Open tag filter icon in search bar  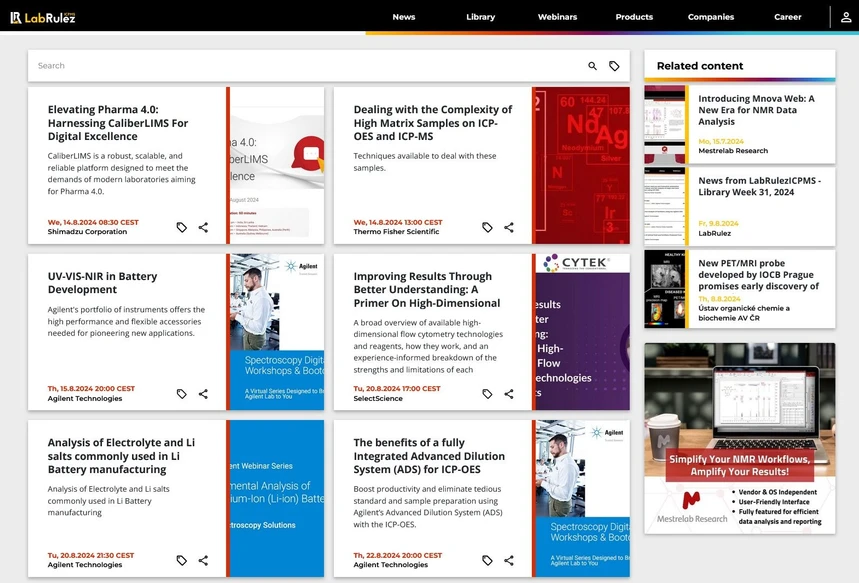point(614,66)
